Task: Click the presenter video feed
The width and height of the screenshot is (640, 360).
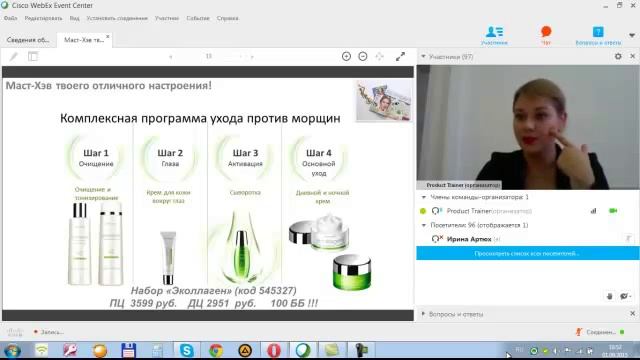Action: [527, 127]
